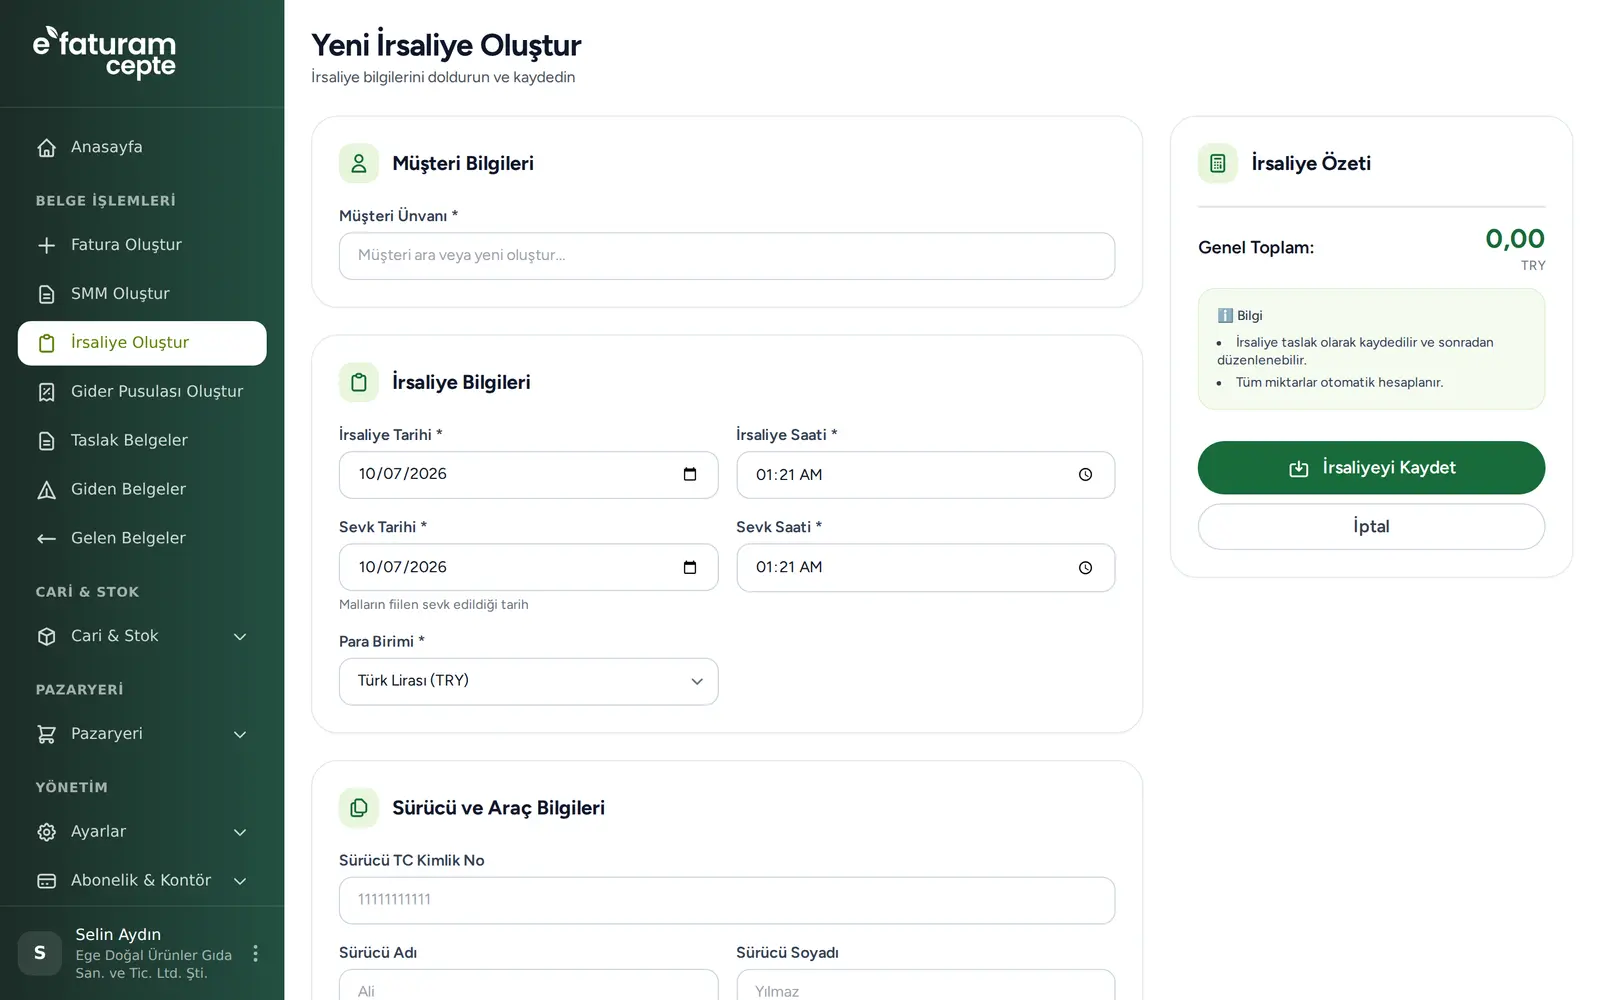
Task: Open the calendar picker for İrsaliye Tarihi
Action: click(690, 474)
